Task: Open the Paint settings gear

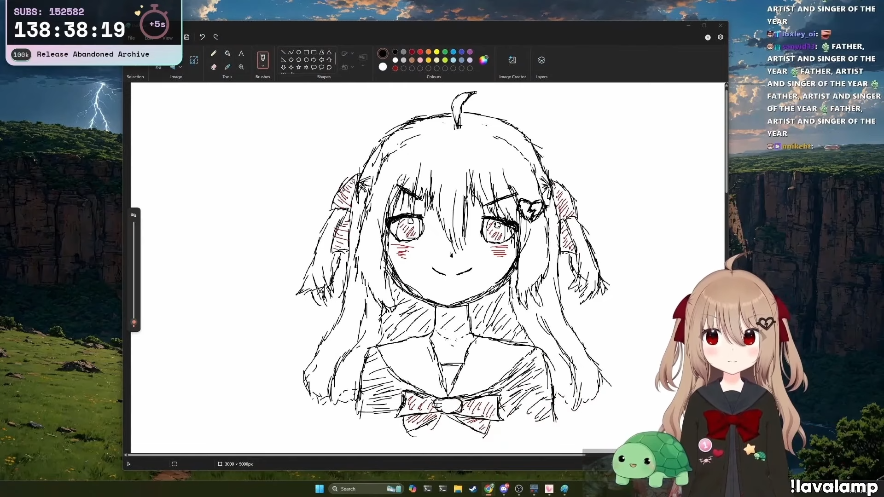Action: [720, 37]
